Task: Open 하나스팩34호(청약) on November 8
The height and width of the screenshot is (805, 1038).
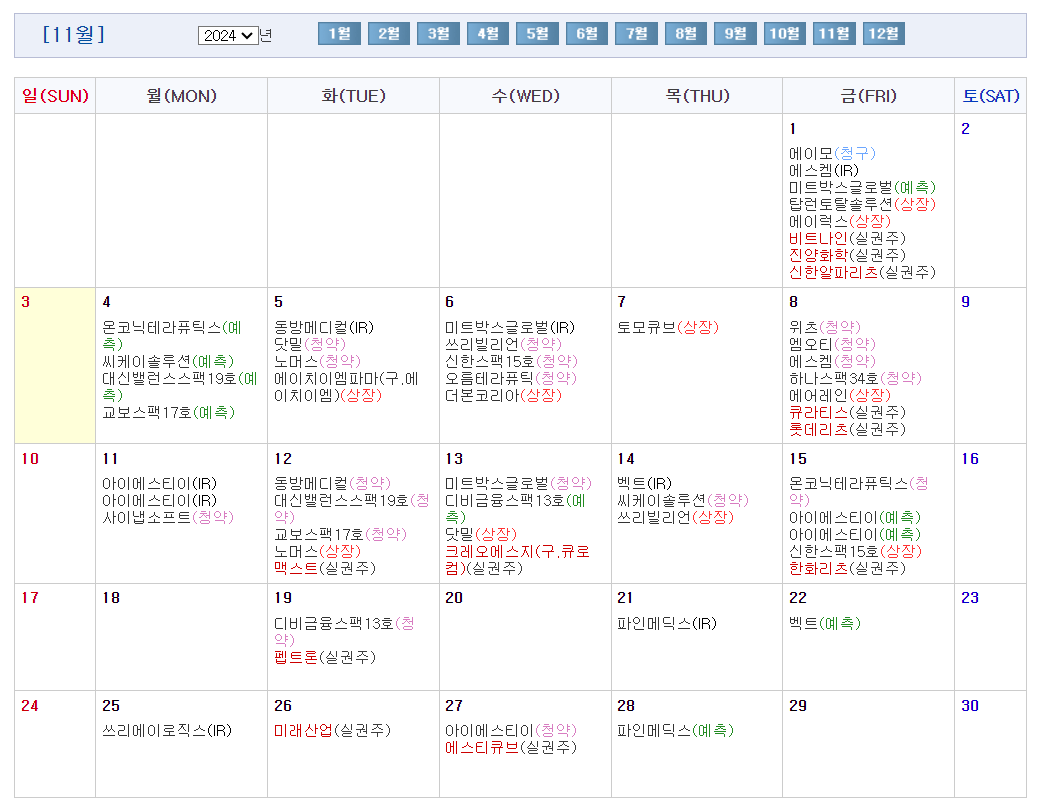Action: (x=855, y=379)
